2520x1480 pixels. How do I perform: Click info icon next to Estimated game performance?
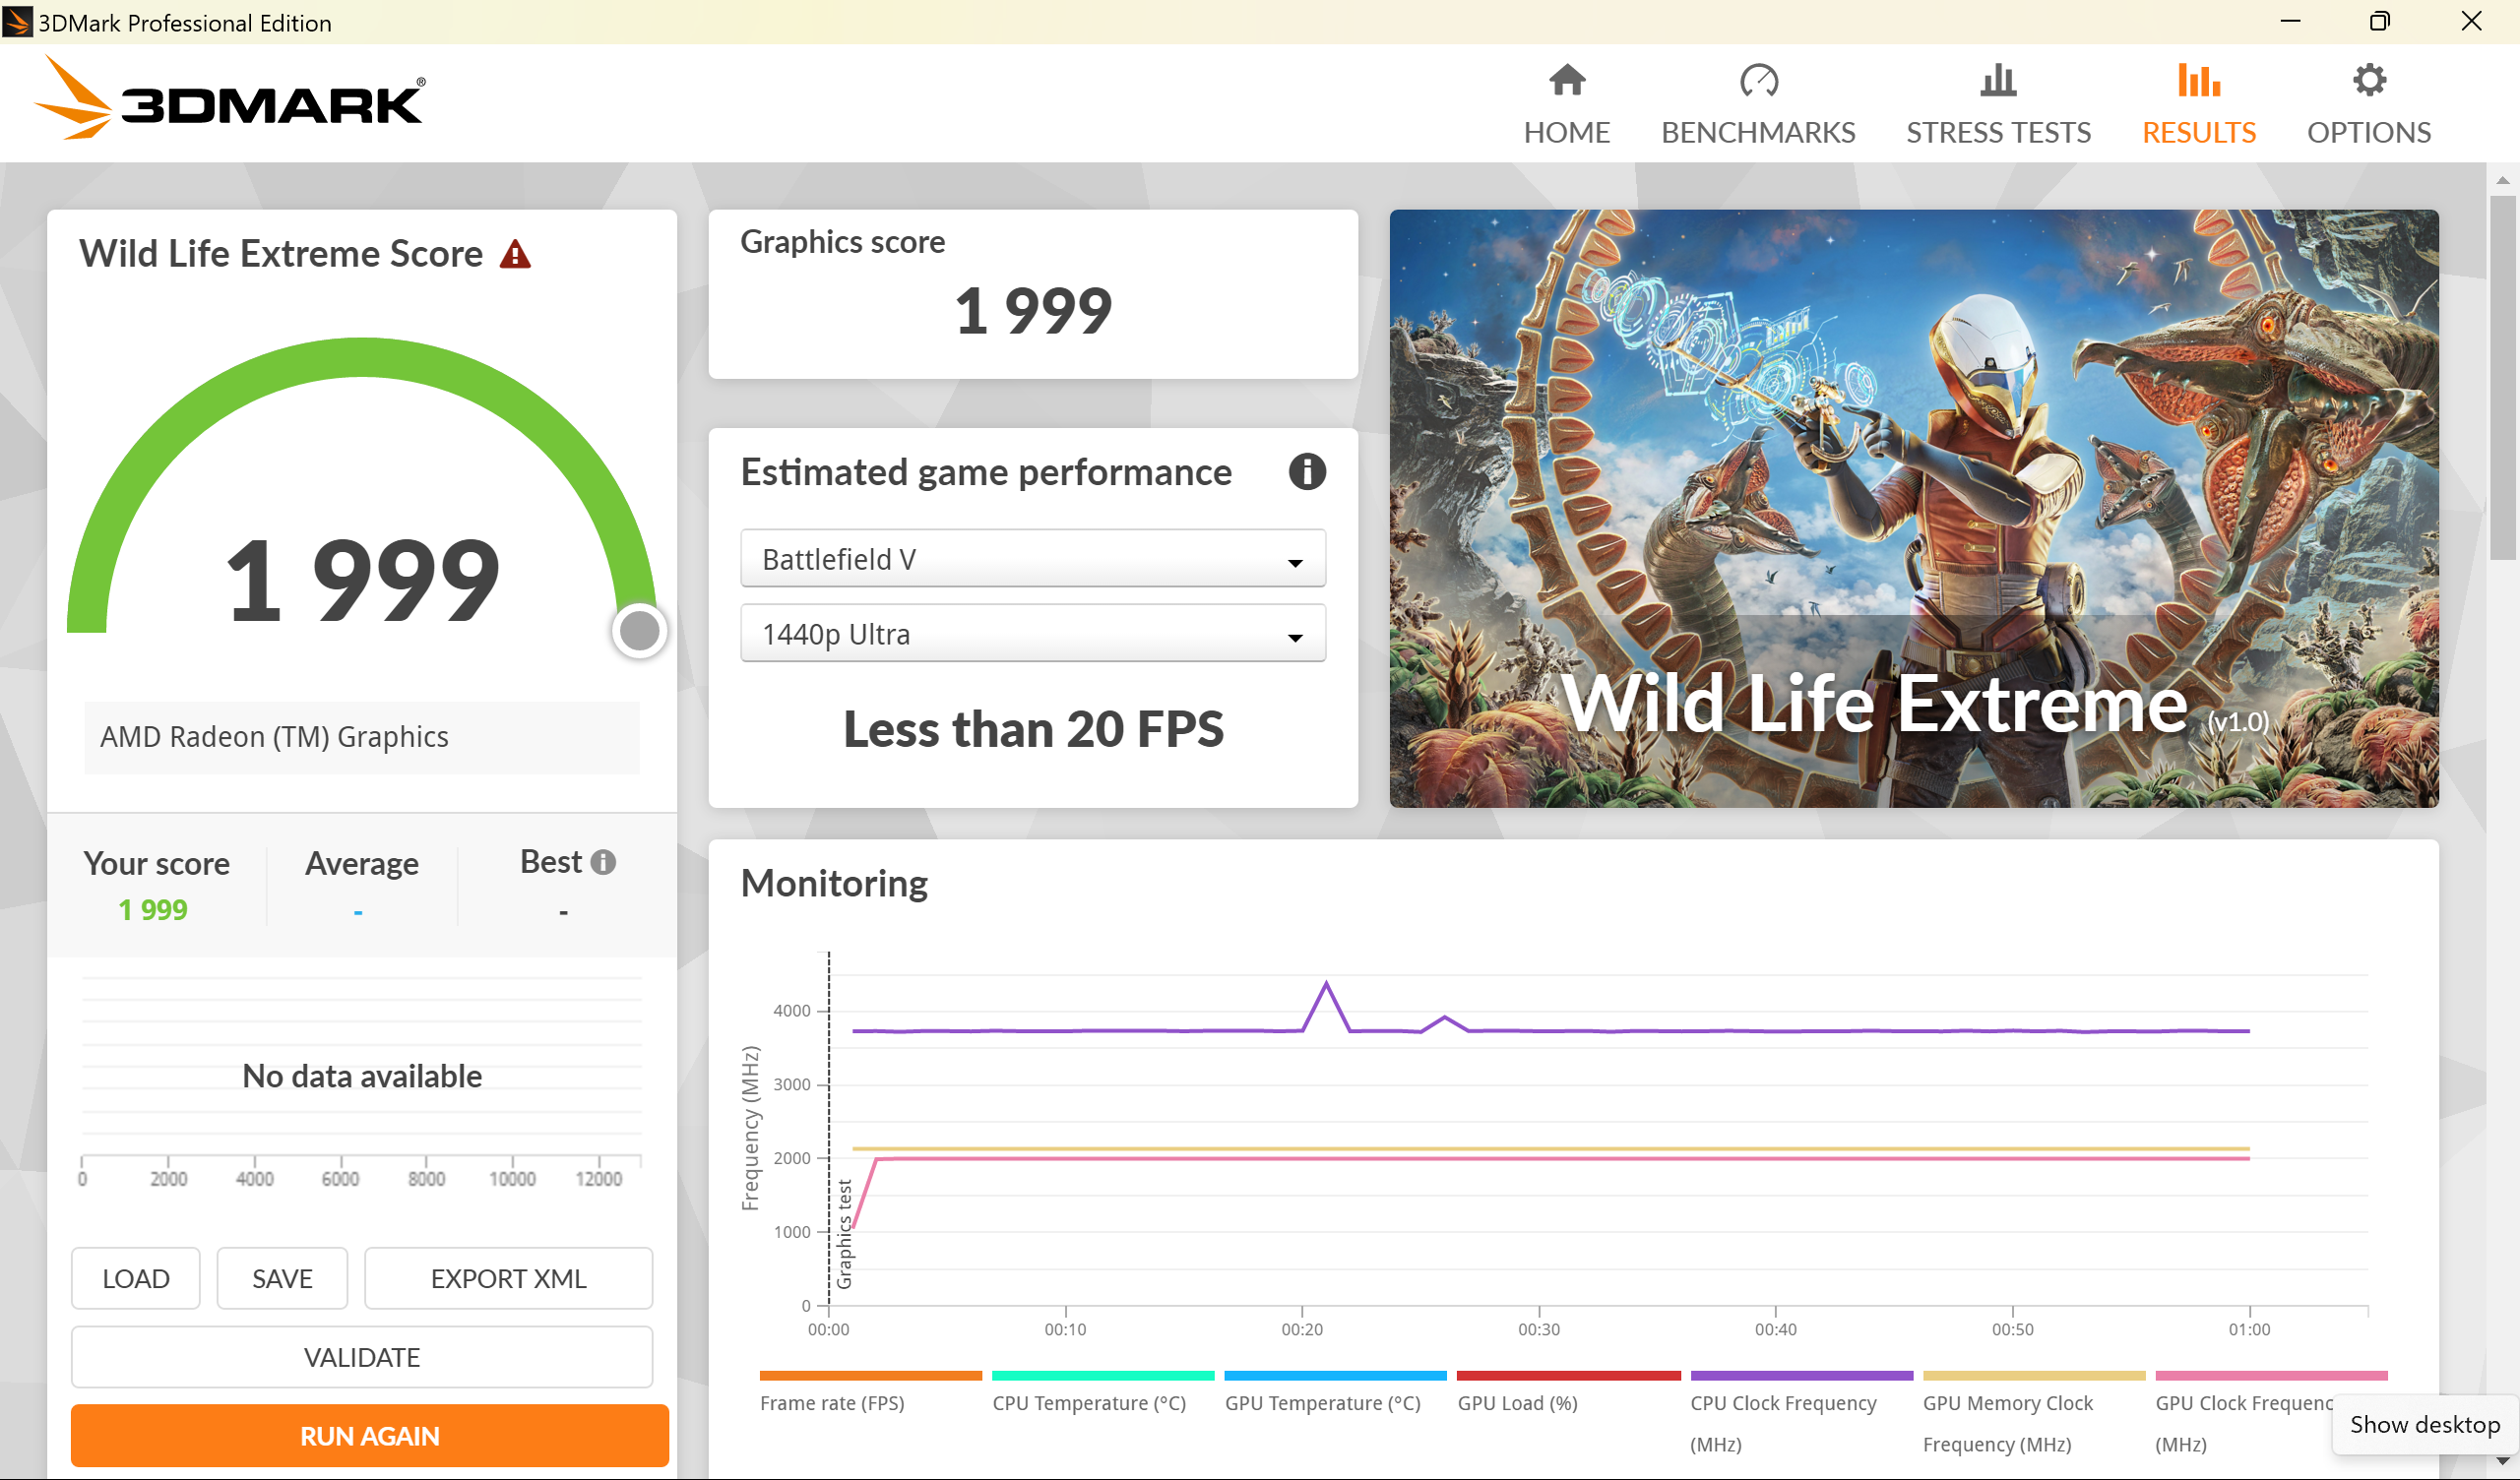coord(1306,471)
